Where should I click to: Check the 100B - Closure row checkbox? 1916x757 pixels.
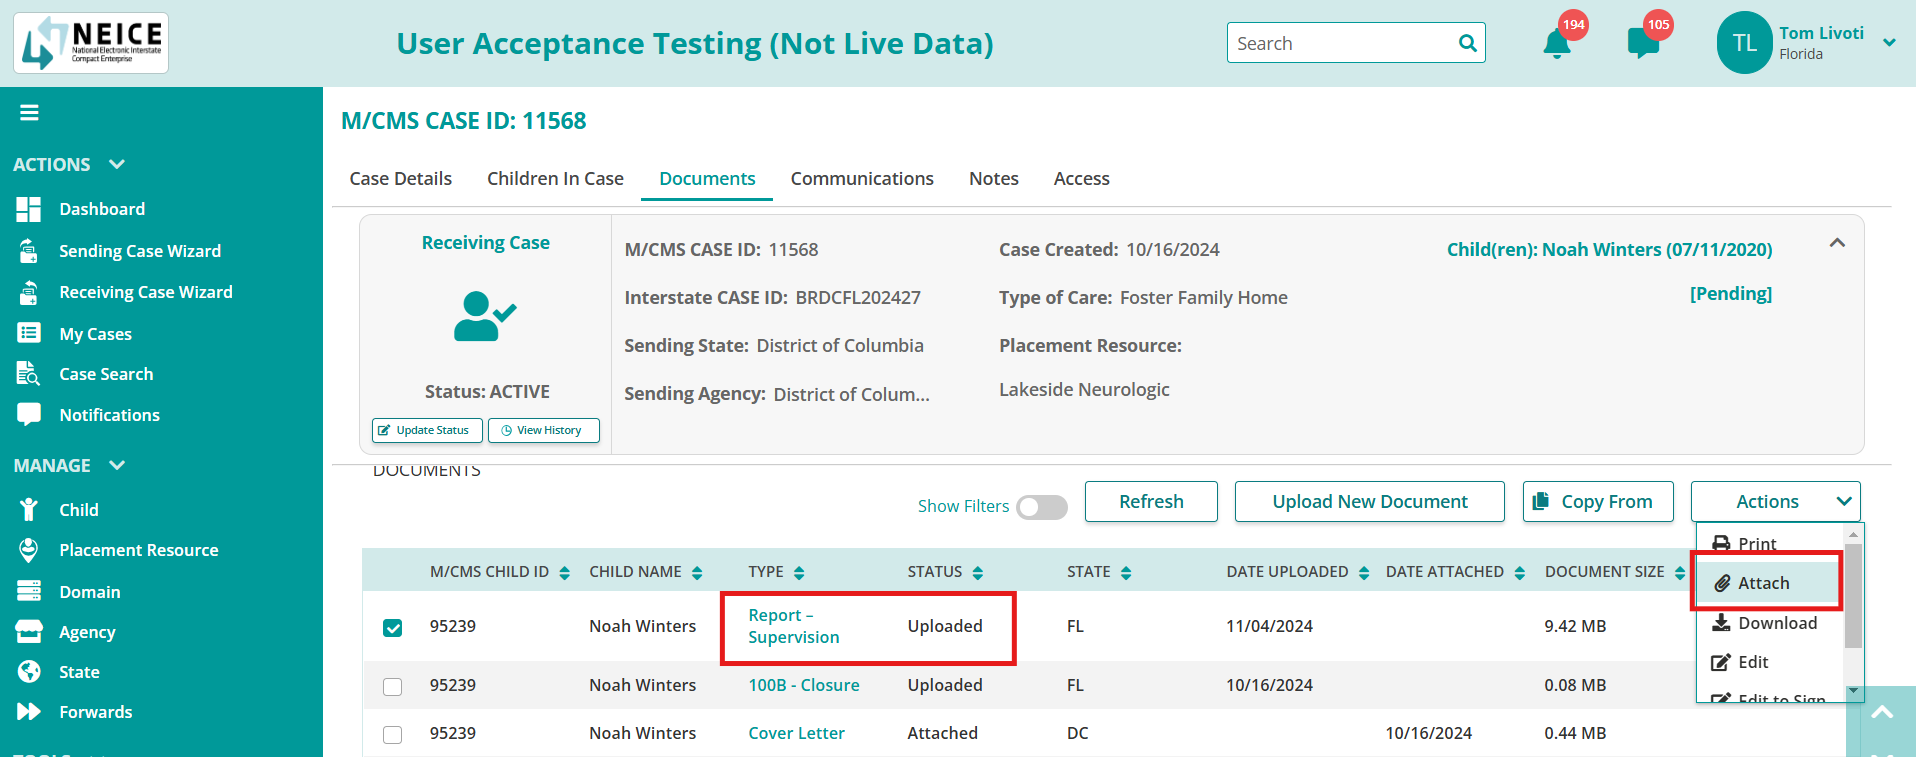coord(393,686)
